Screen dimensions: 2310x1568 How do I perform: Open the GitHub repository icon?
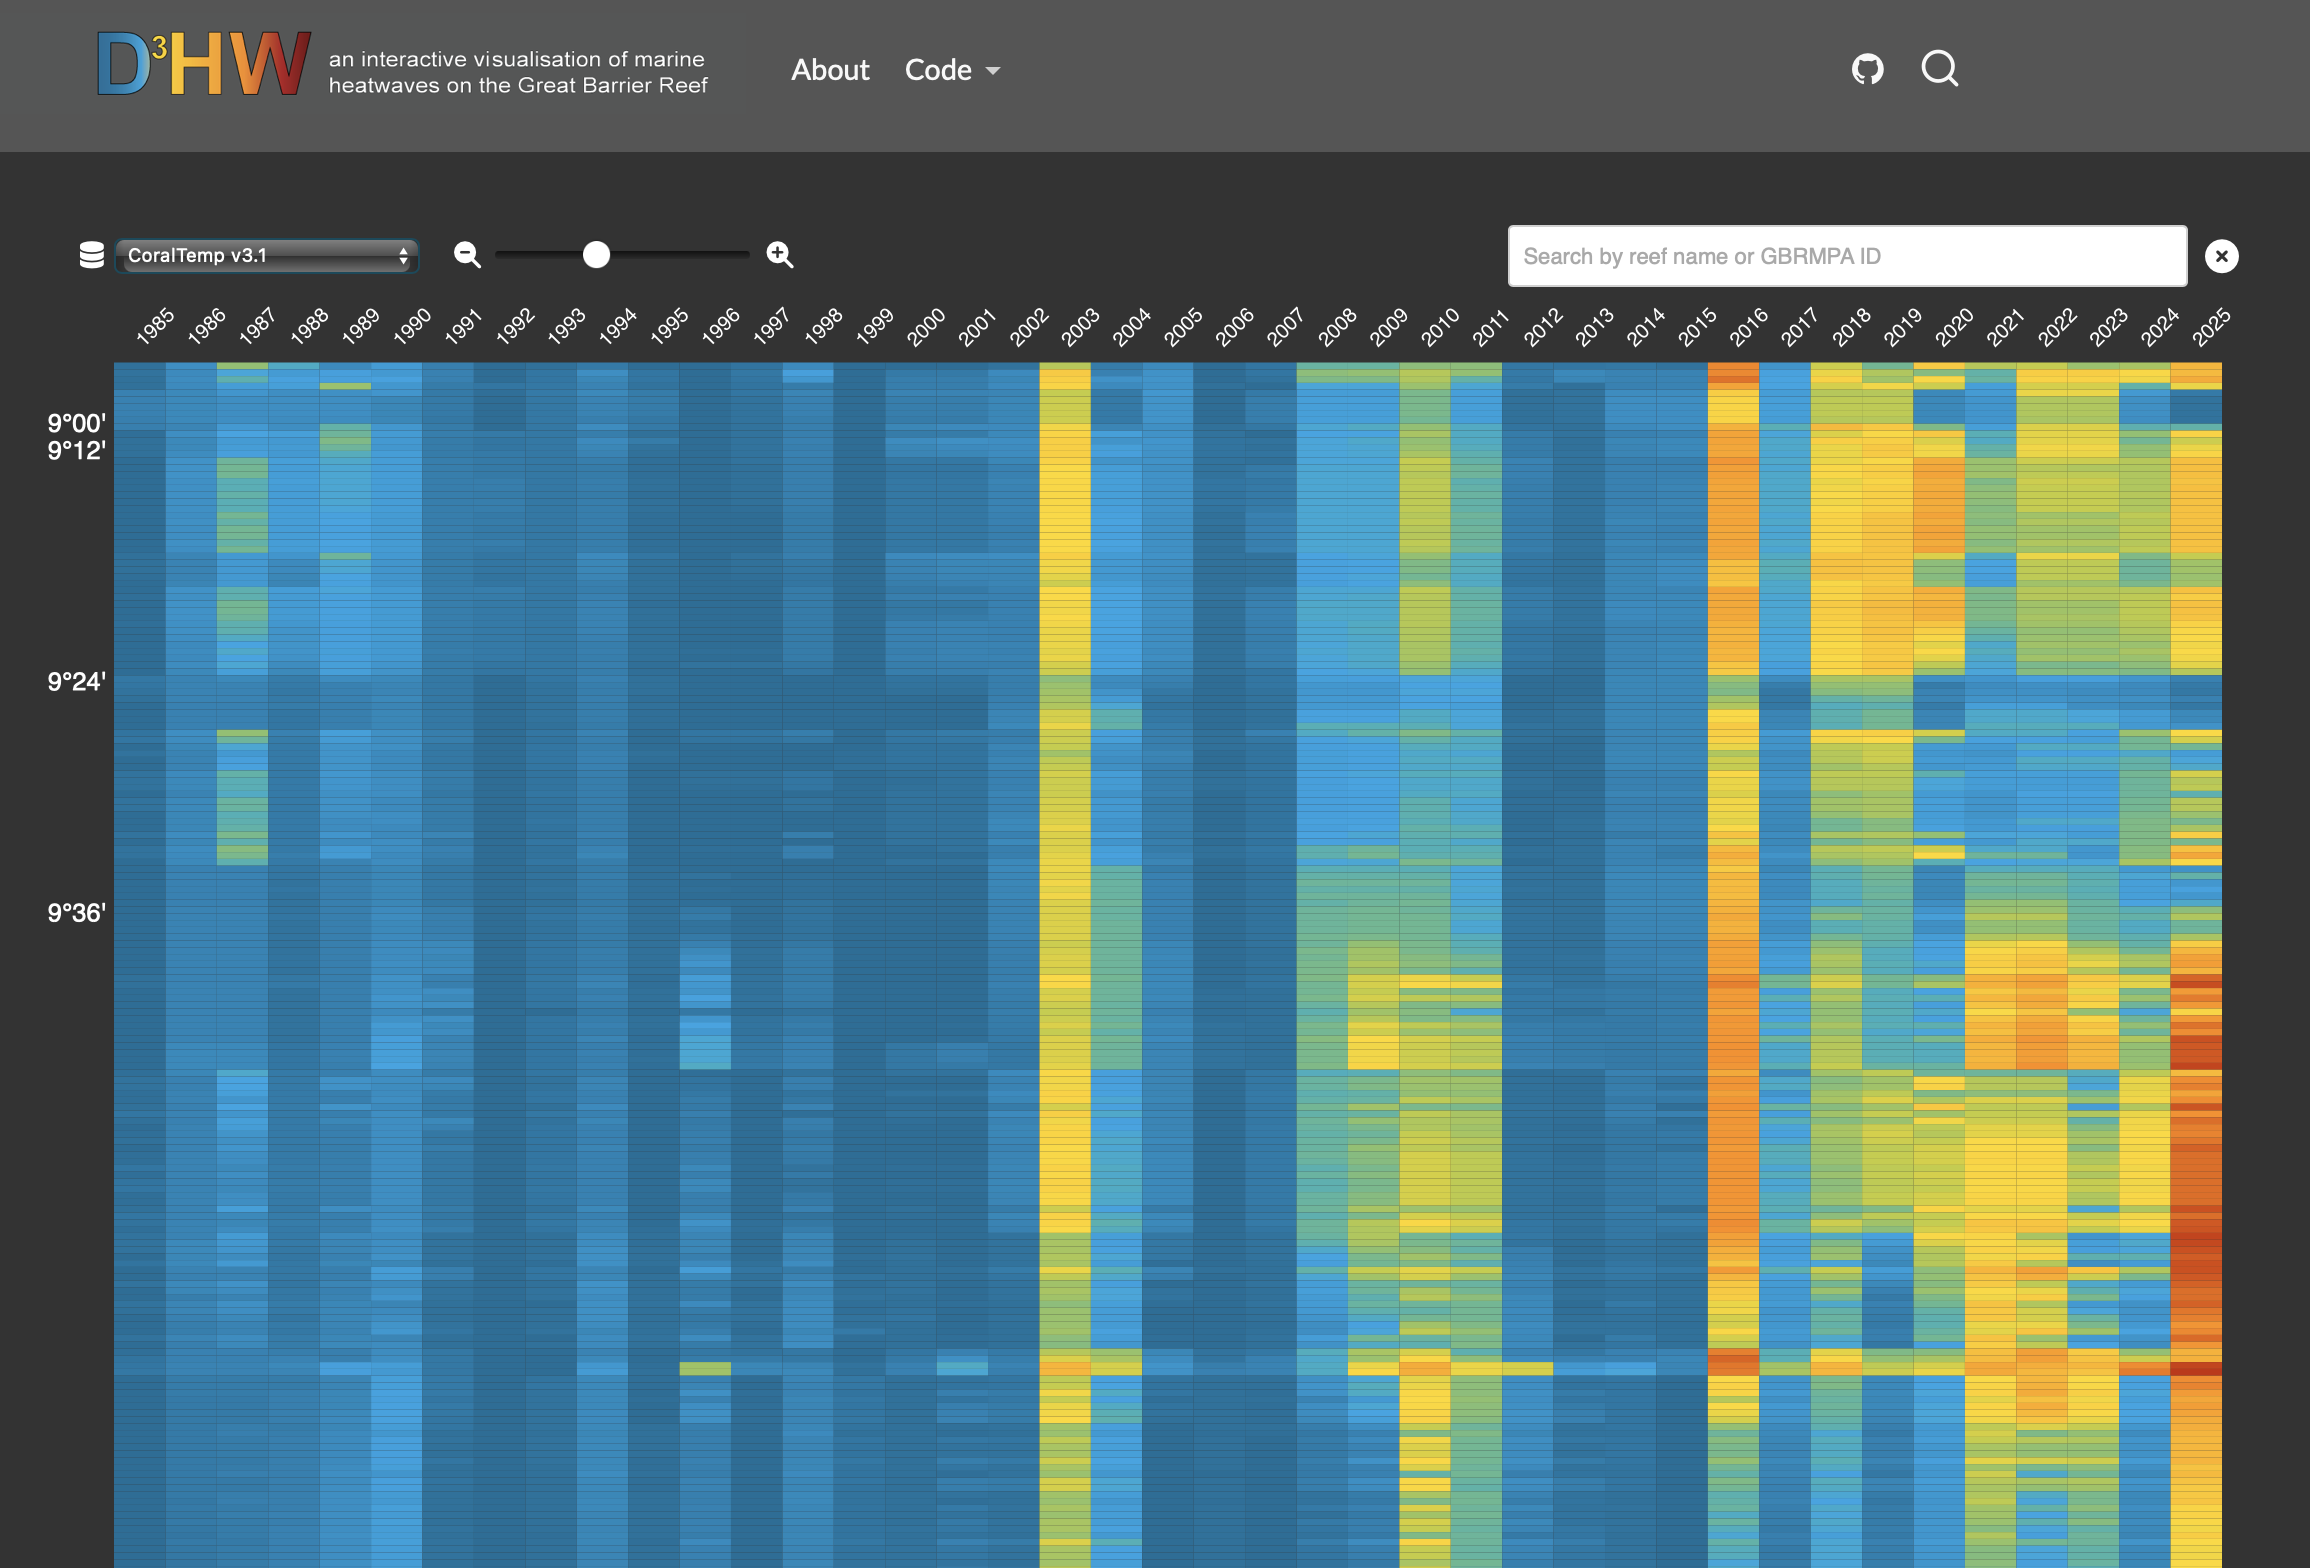click(1867, 69)
